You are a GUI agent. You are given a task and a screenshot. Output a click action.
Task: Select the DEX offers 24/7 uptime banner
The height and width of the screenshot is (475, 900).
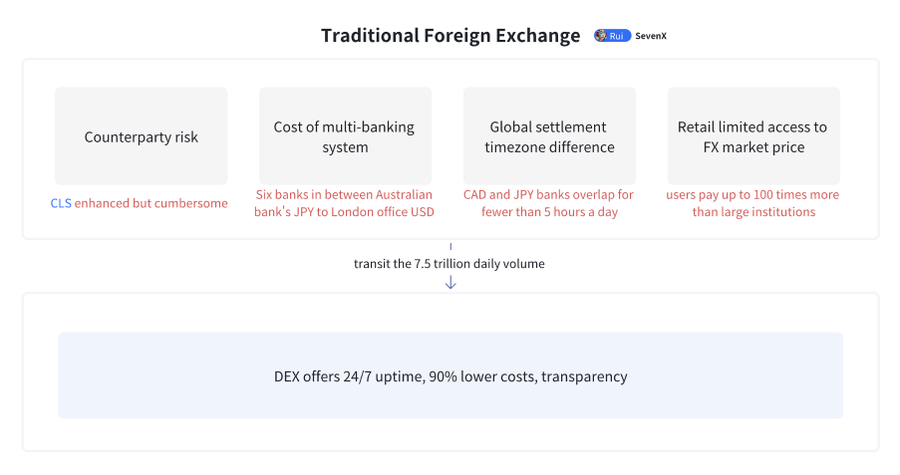450,376
